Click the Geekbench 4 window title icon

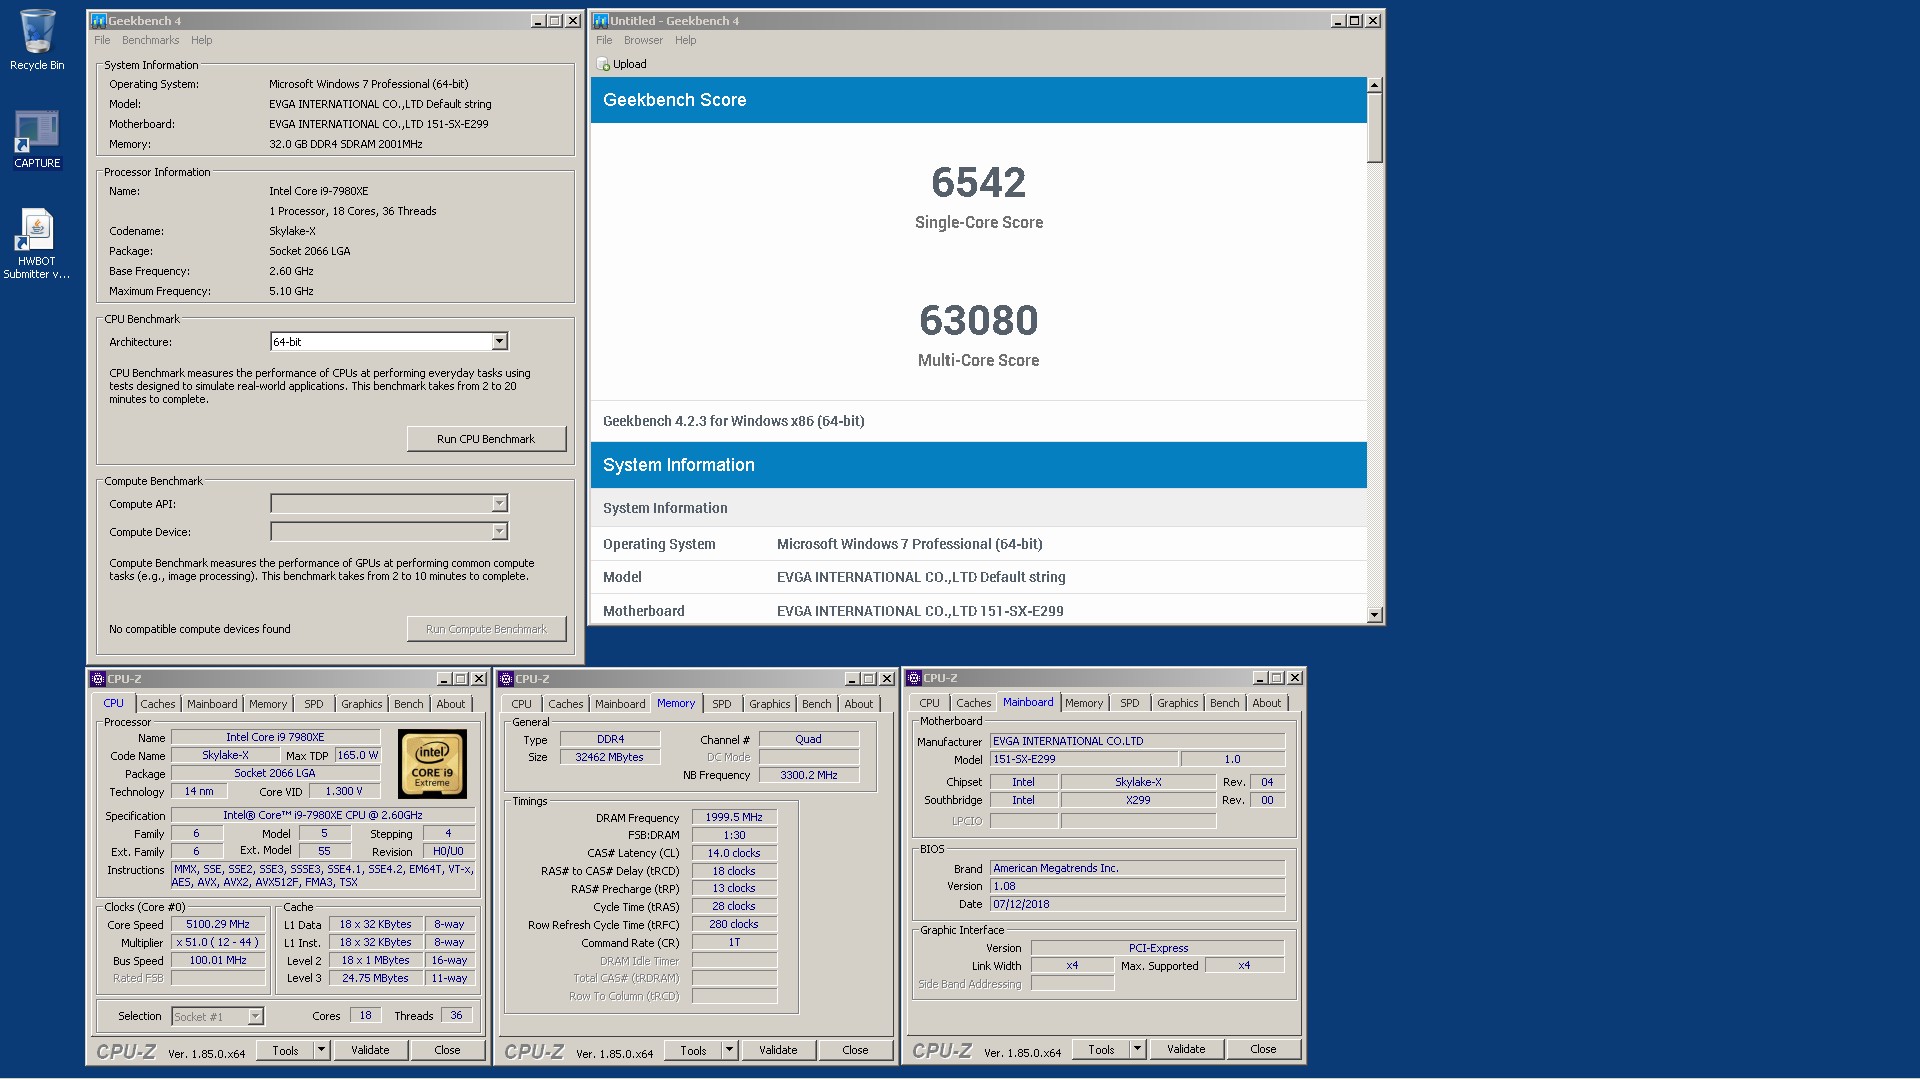click(99, 20)
